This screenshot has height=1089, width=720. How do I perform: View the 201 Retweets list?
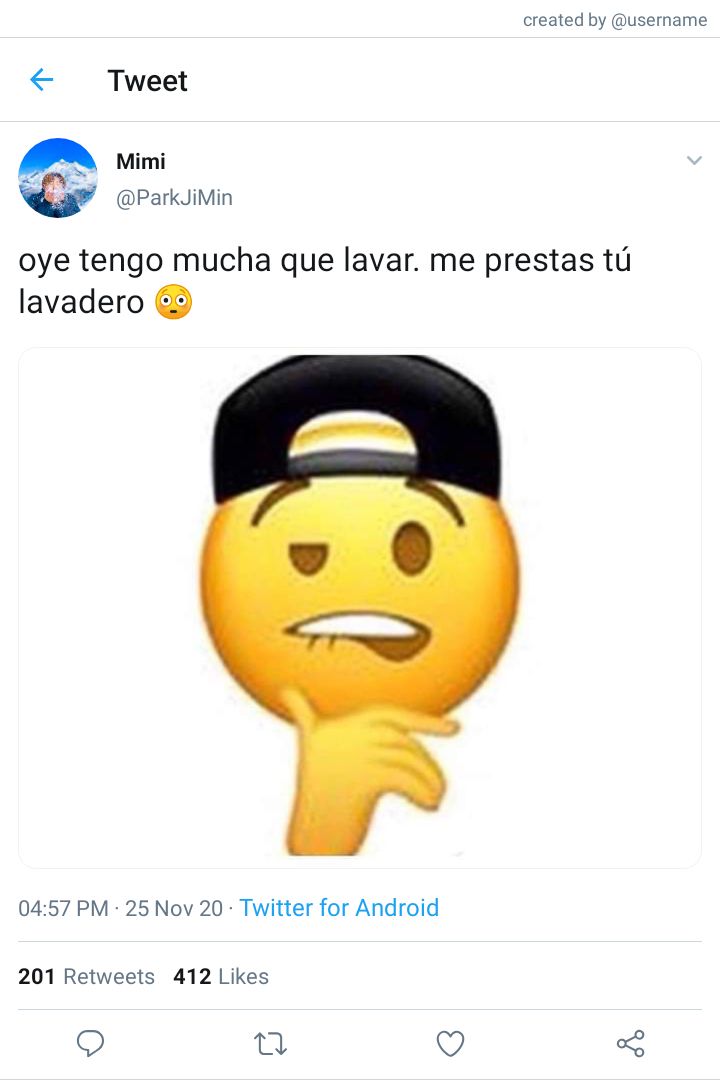pos(86,976)
